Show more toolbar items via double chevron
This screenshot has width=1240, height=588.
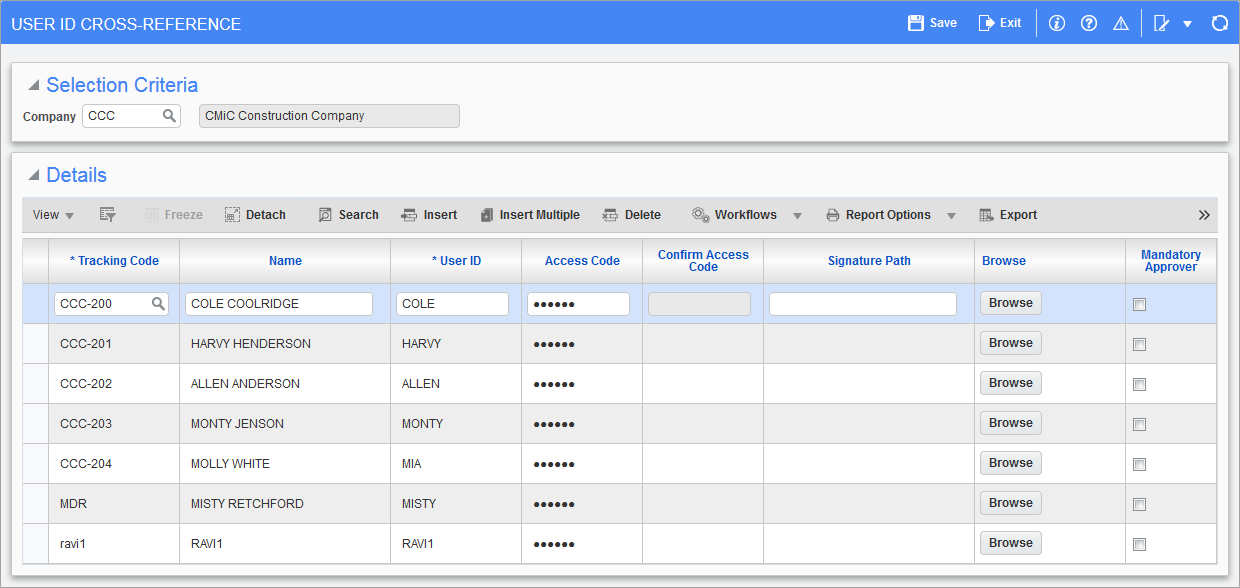tap(1204, 215)
